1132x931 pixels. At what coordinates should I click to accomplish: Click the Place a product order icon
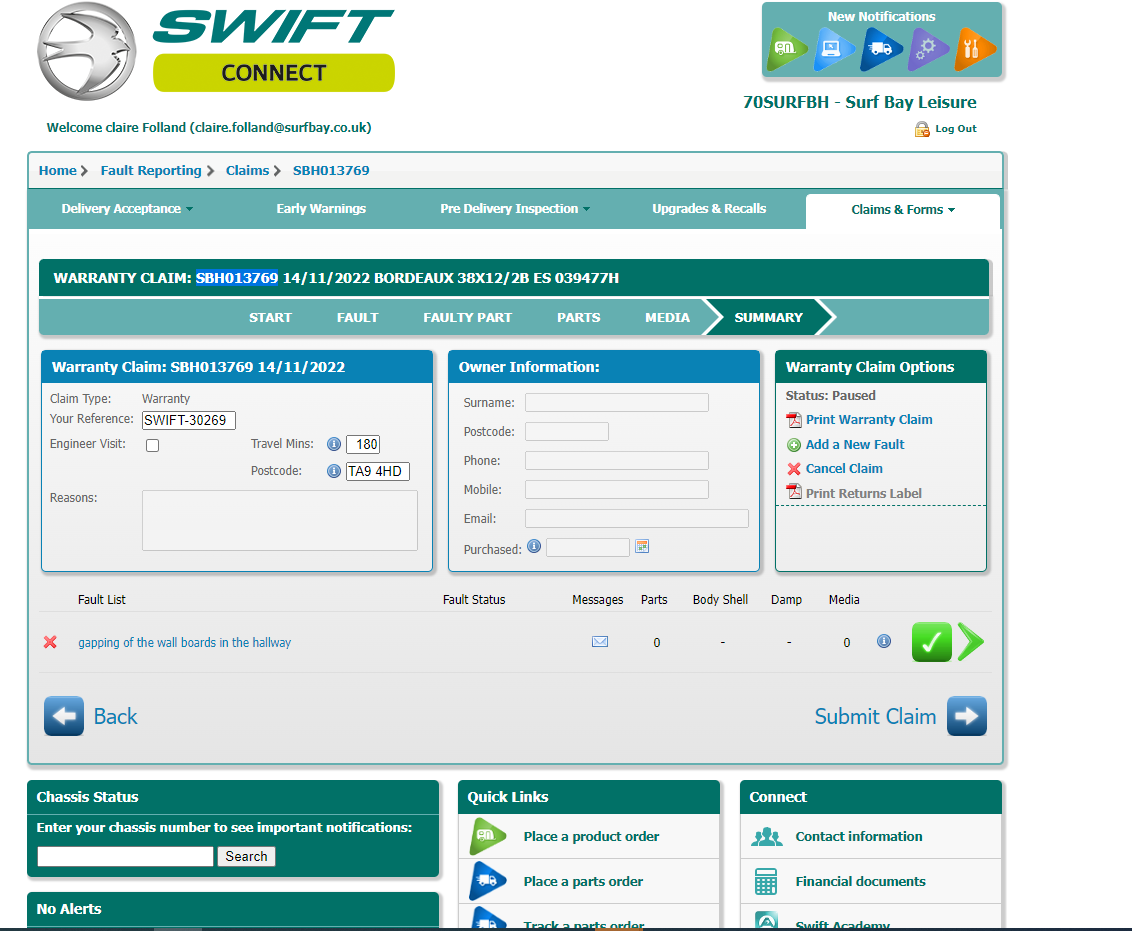click(487, 836)
